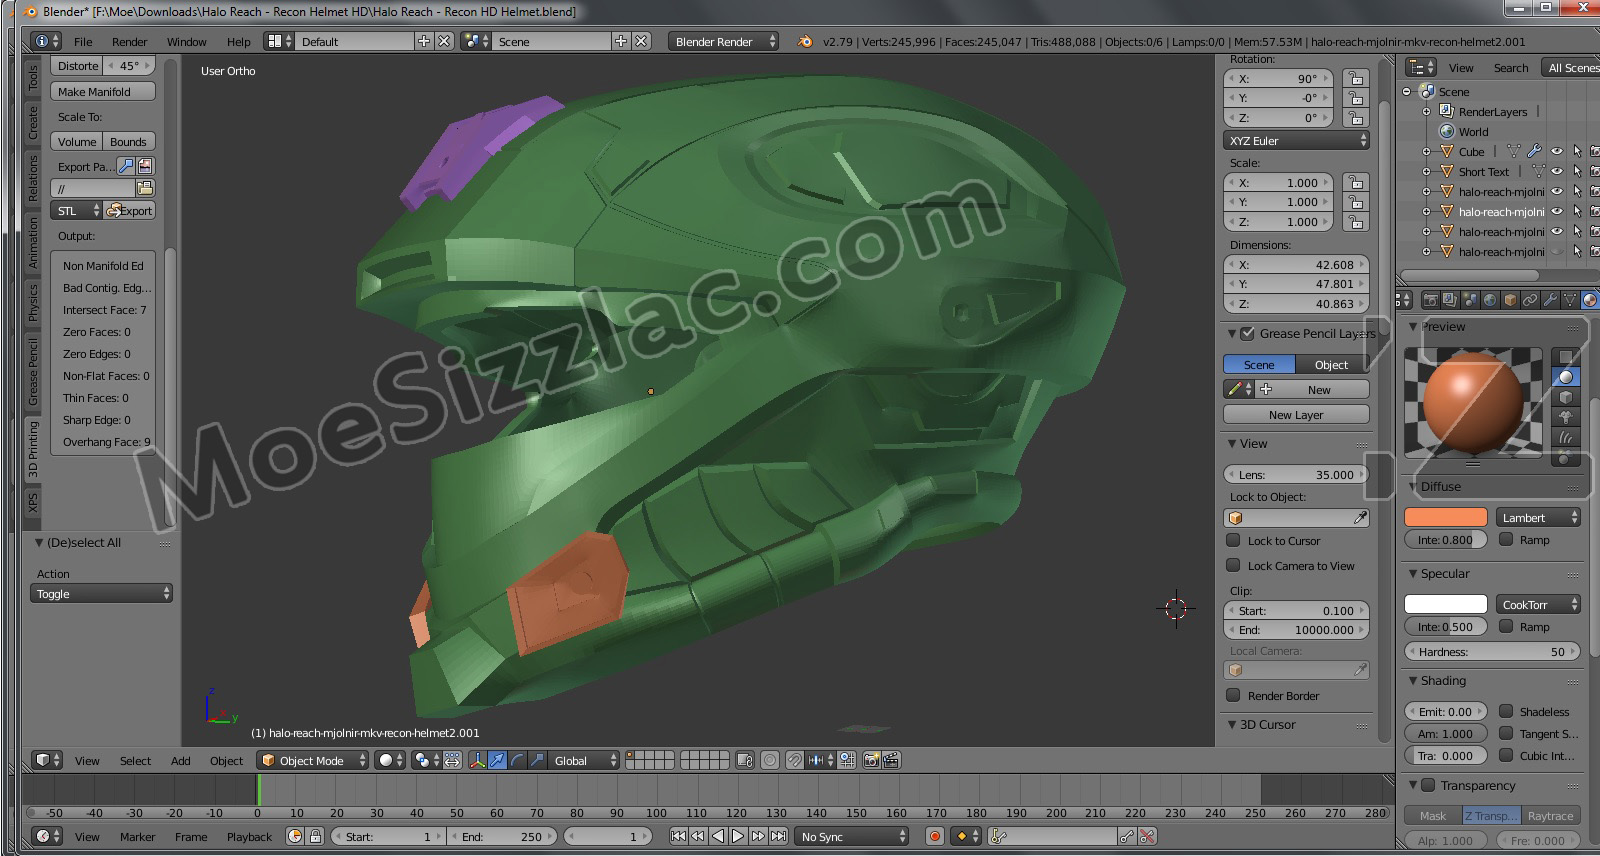Click the Lens value field
Viewport: 1600px width, 856px height.
(x=1295, y=475)
